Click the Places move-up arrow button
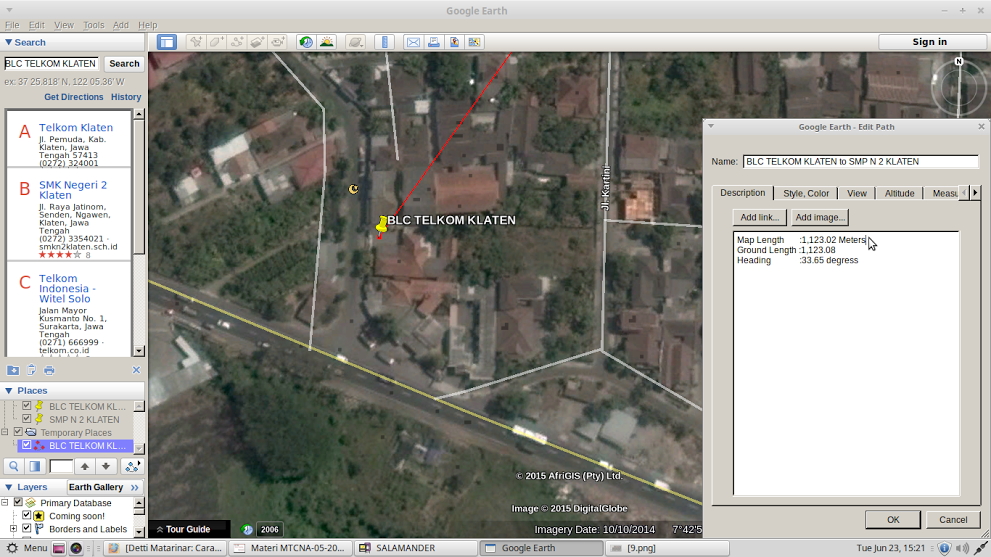The width and height of the screenshot is (991, 557). (85, 466)
